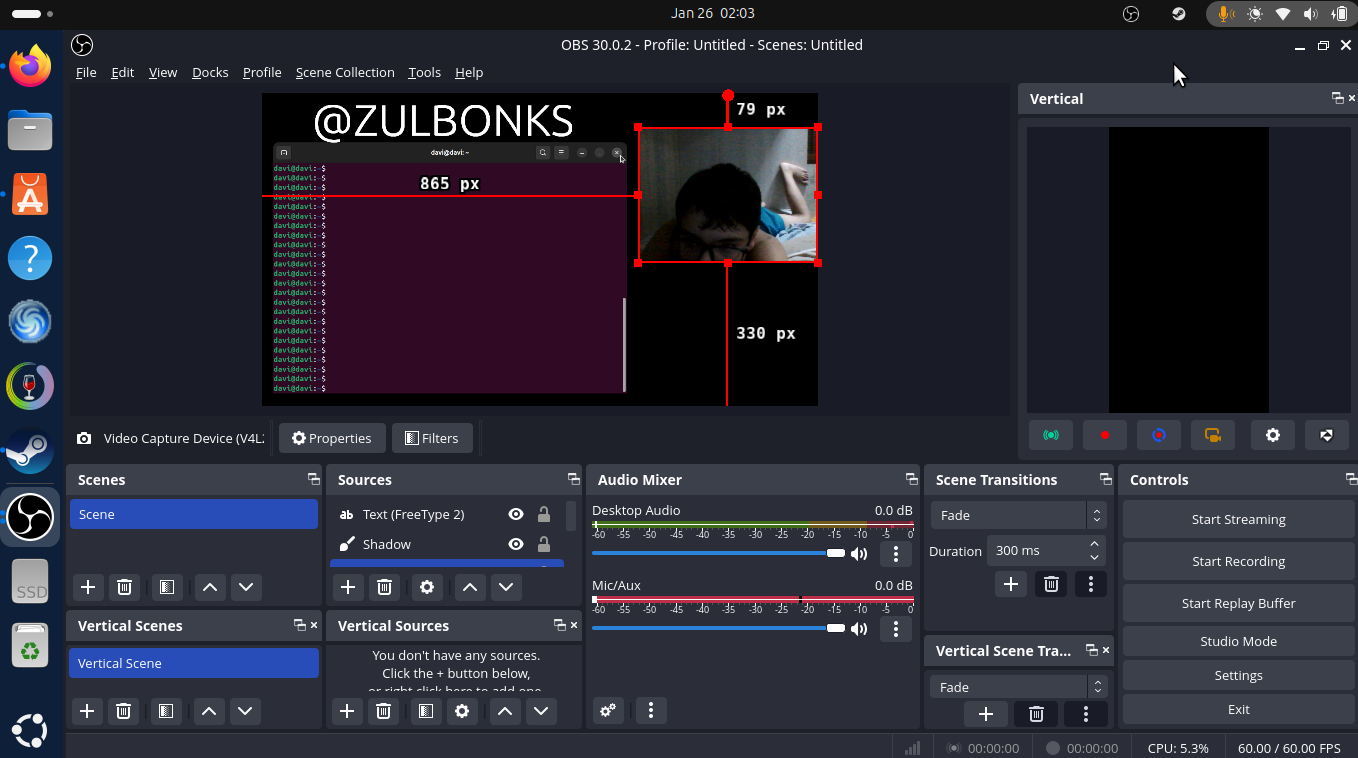Open Filters for the selected source

(431, 438)
